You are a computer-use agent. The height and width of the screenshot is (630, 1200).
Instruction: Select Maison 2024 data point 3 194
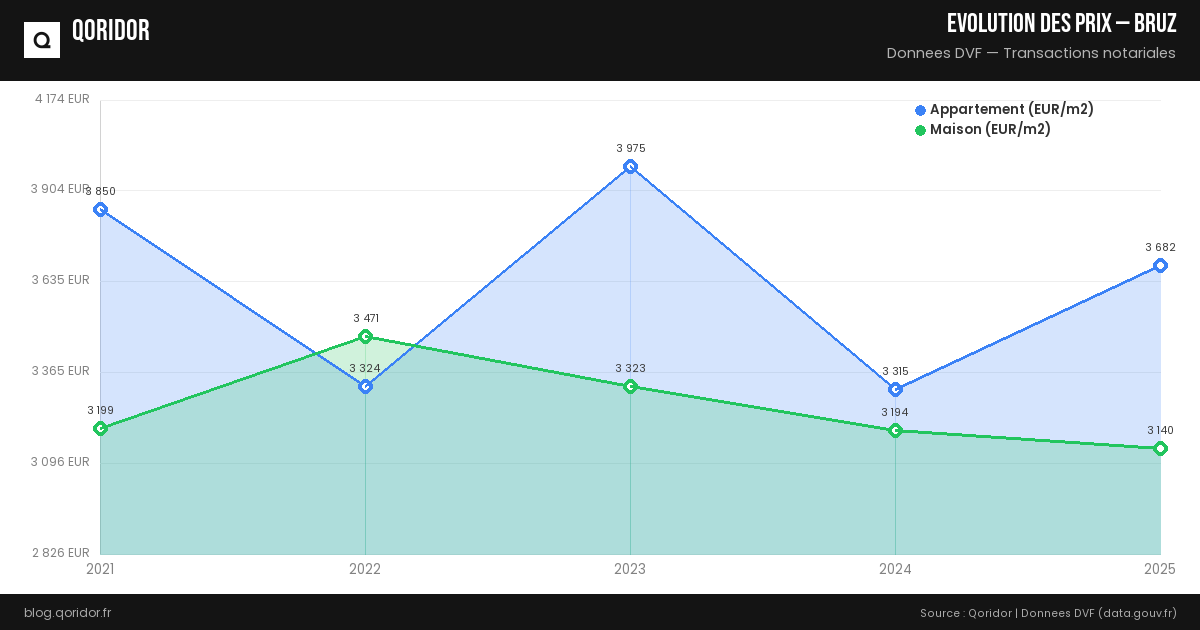(x=895, y=430)
